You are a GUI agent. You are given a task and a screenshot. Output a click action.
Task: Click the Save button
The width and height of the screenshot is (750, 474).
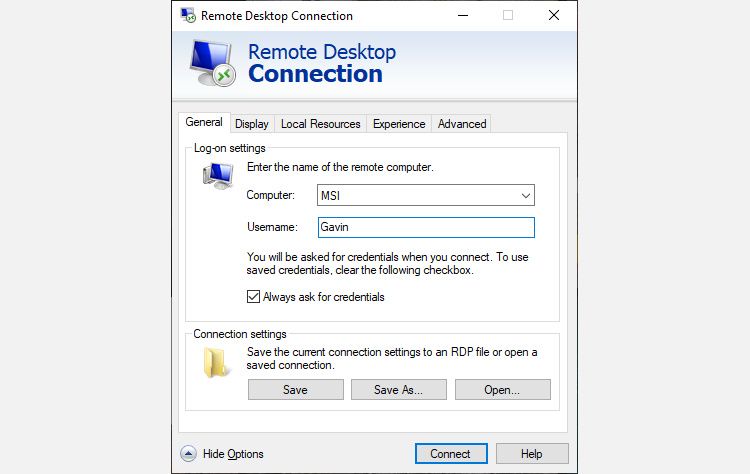[x=296, y=390]
